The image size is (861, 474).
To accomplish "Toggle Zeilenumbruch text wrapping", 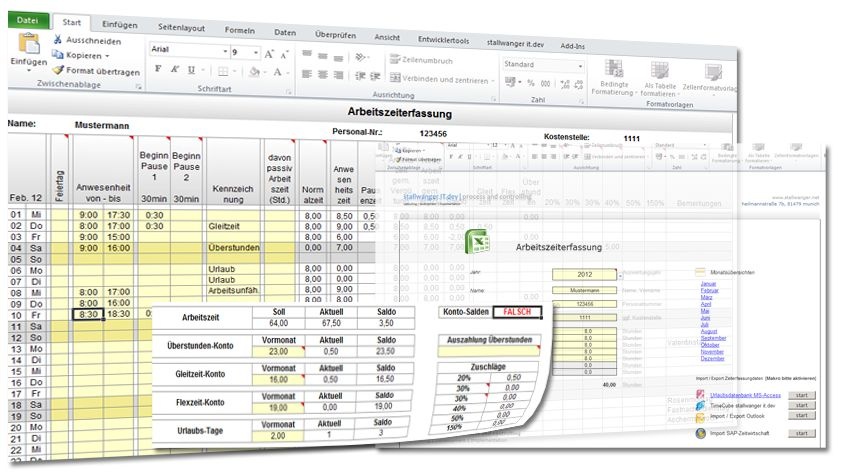I will click(421, 60).
